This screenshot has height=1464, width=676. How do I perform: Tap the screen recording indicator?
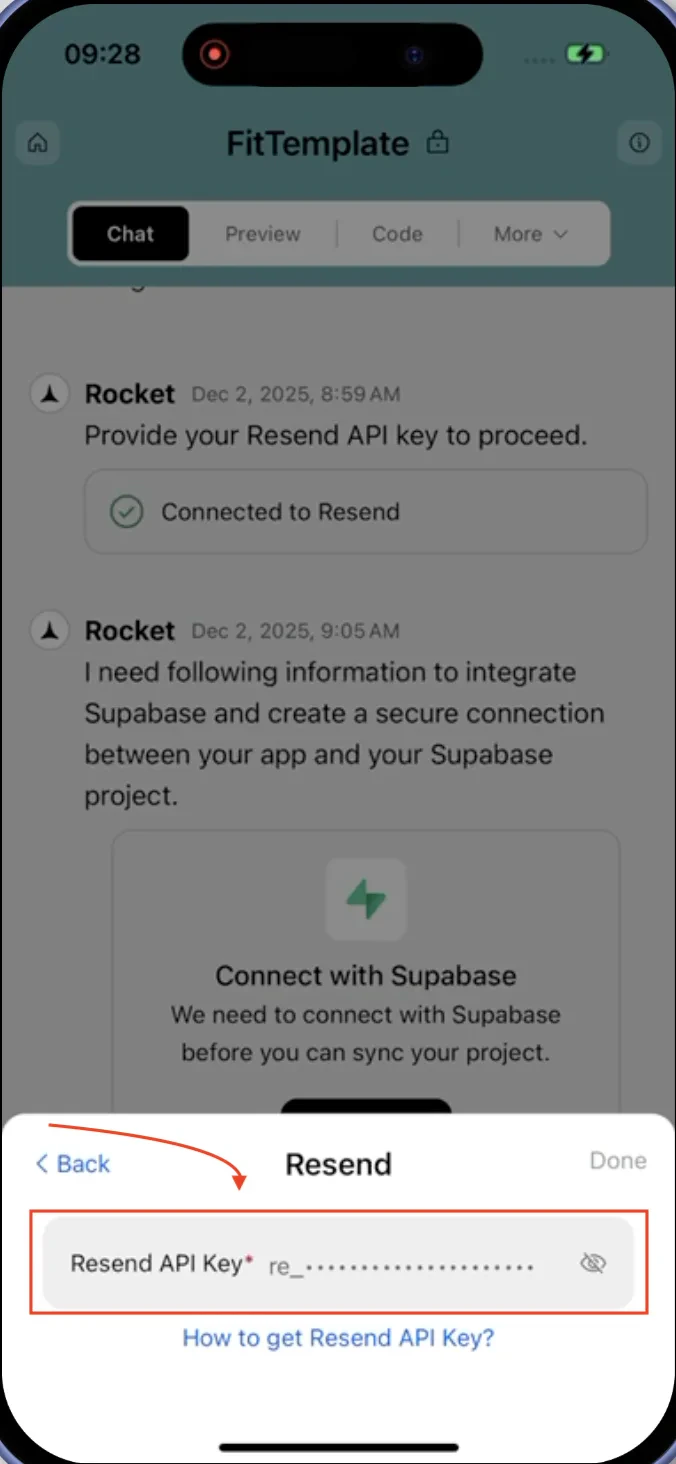tap(214, 55)
